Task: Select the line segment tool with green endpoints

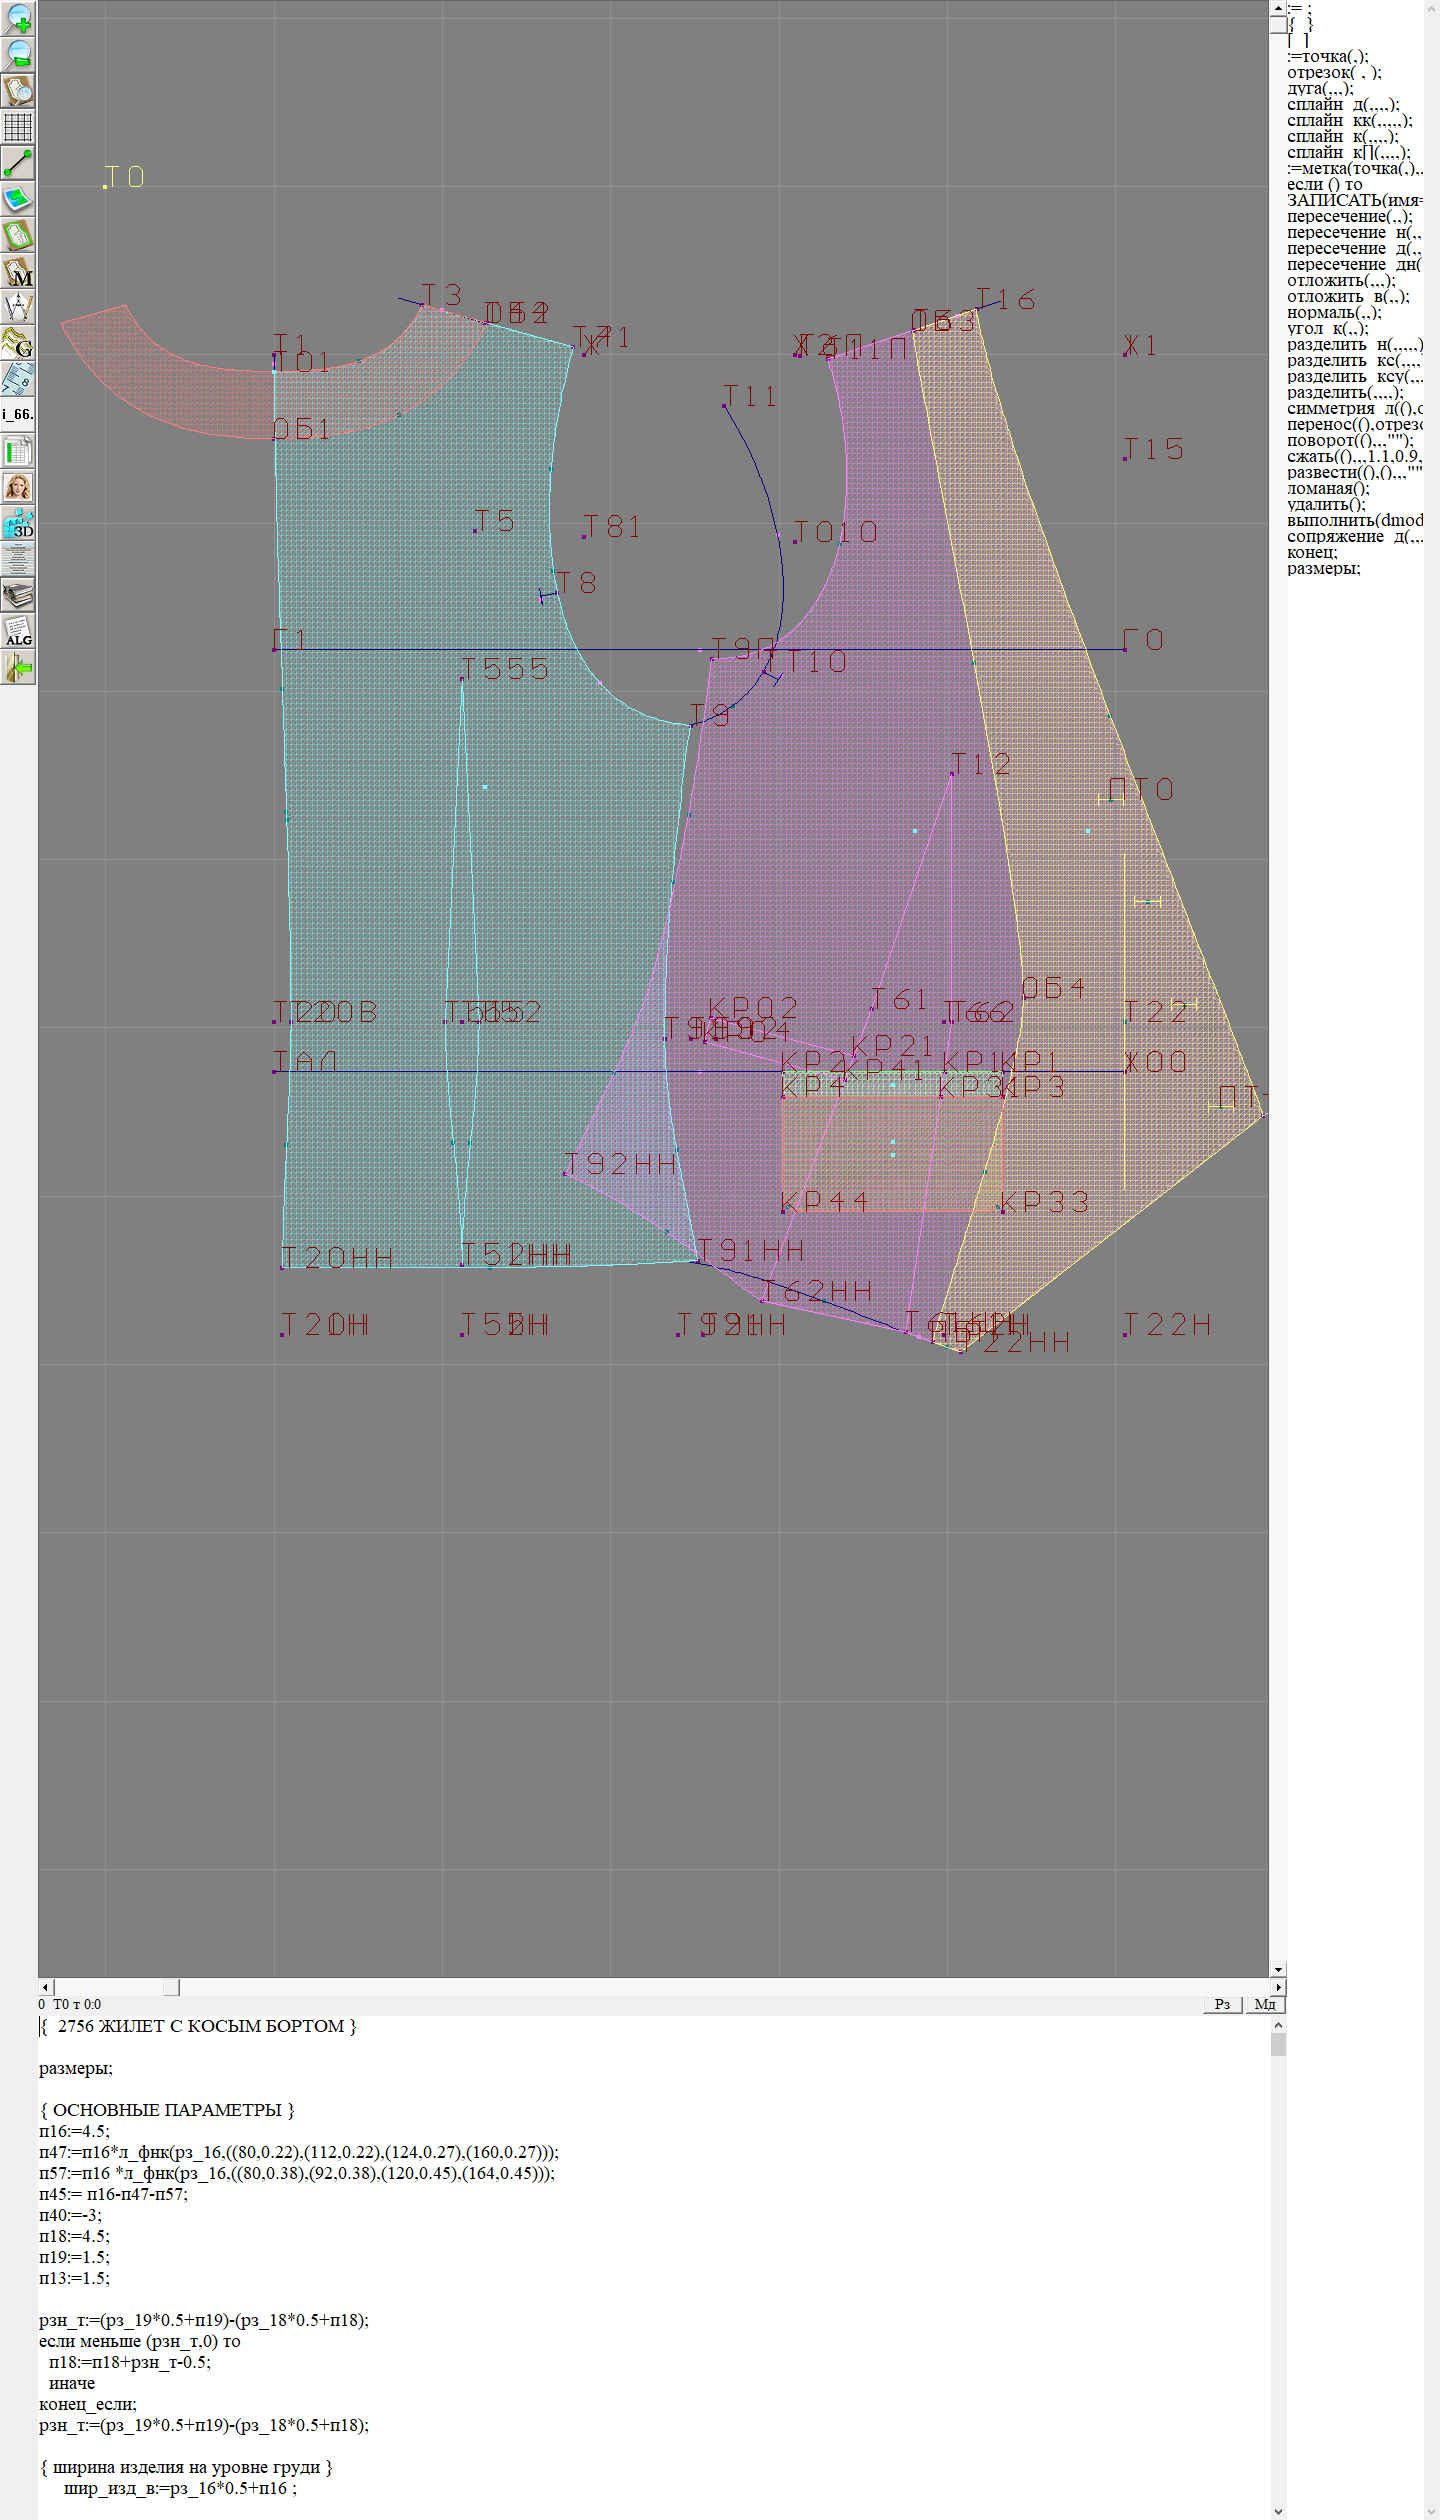Action: point(18,163)
